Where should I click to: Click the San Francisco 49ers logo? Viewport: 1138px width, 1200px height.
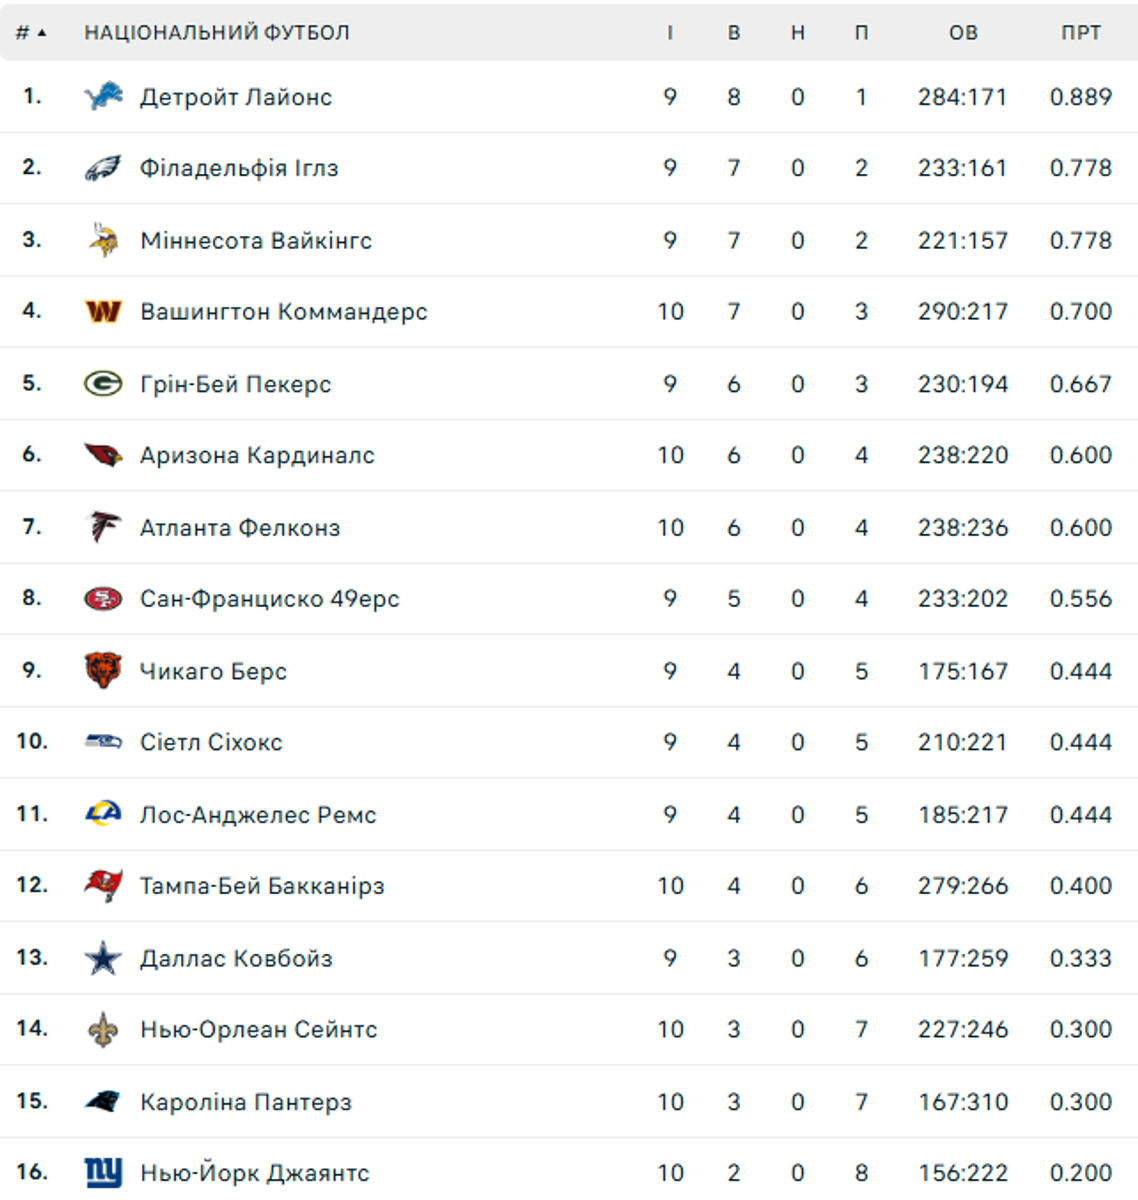tap(103, 599)
